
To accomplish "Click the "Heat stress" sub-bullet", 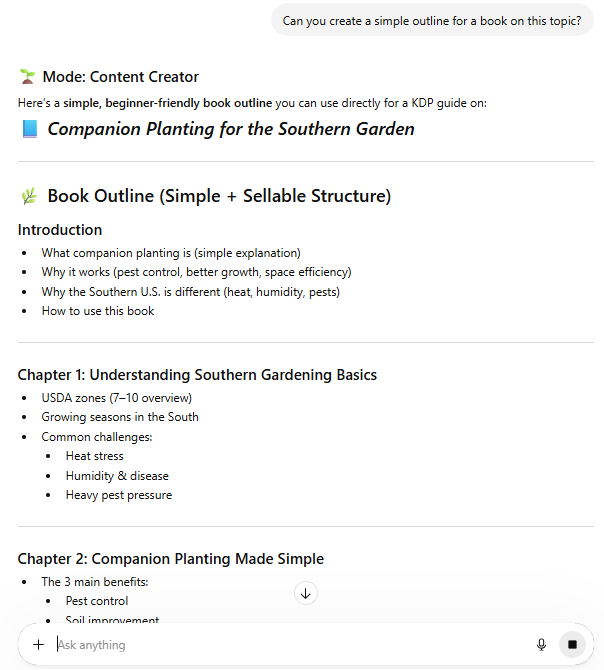I will click(95, 456).
